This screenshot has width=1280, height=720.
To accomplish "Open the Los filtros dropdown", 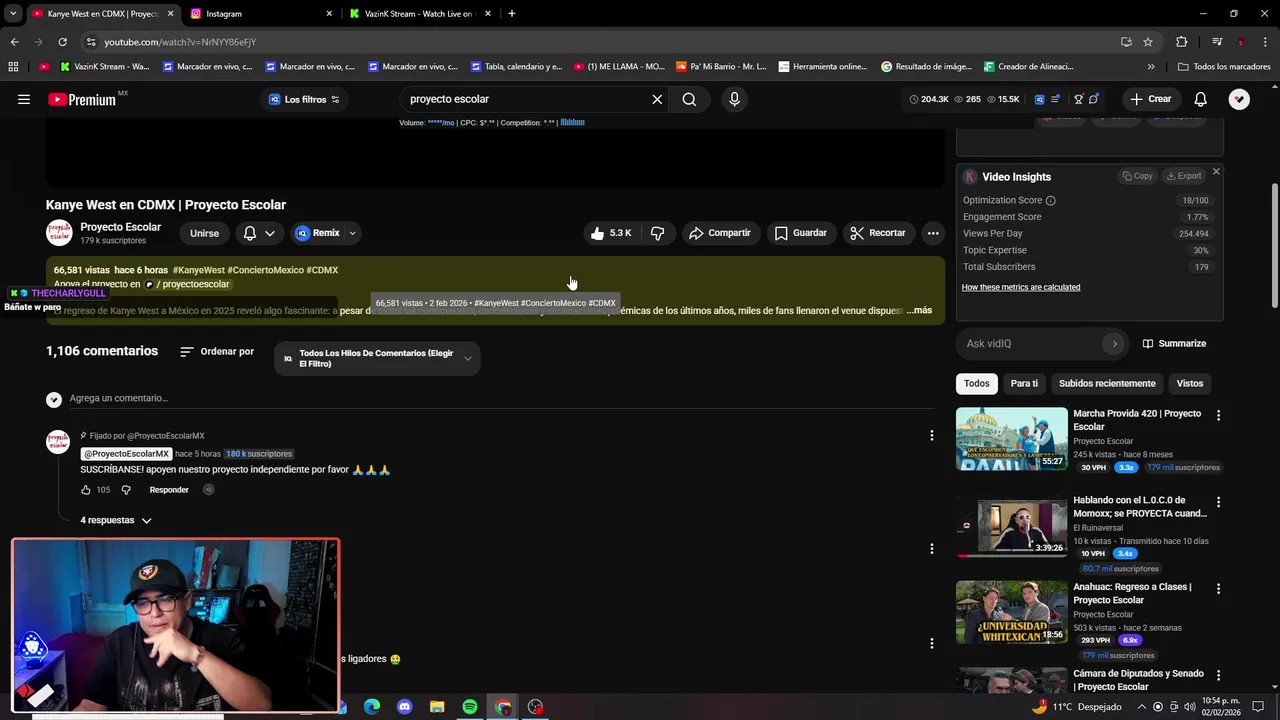I will [304, 99].
